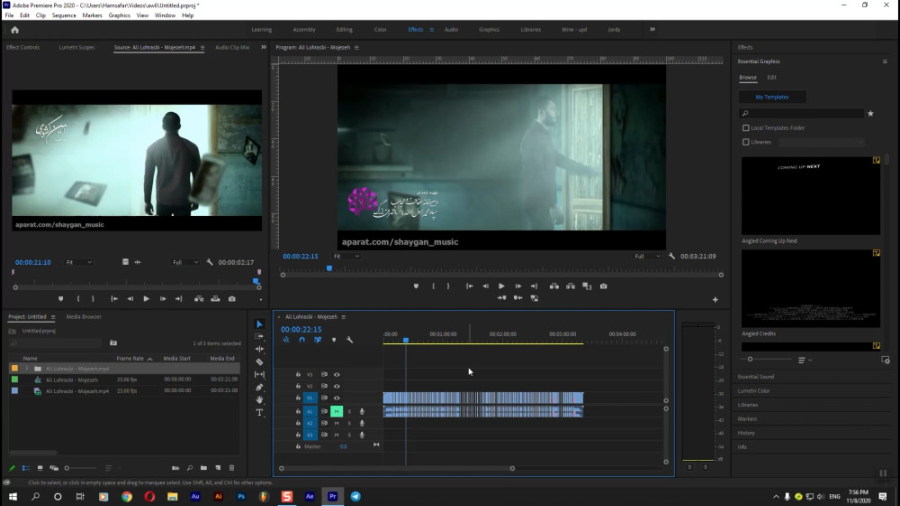The image size is (900, 506).
Task: Go to the Home screen
Action: [x=15, y=30]
